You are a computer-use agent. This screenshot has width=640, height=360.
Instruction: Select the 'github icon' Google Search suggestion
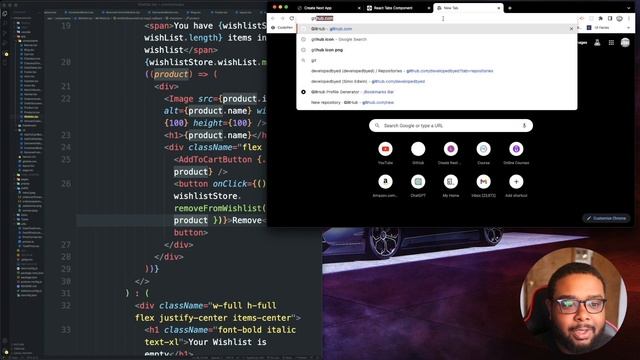pyautogui.click(x=437, y=39)
